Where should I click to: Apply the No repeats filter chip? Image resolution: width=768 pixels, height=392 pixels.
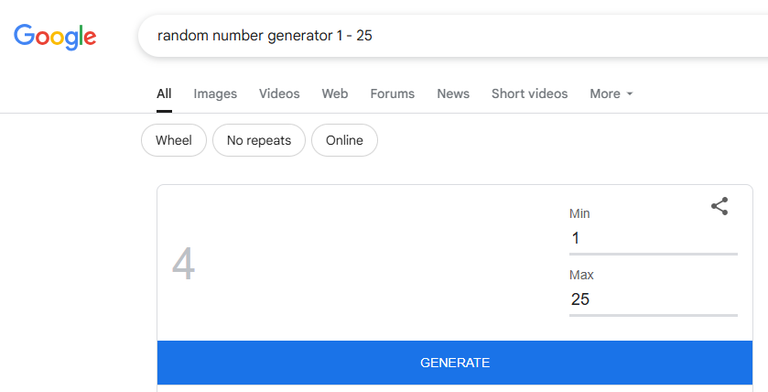coord(259,140)
